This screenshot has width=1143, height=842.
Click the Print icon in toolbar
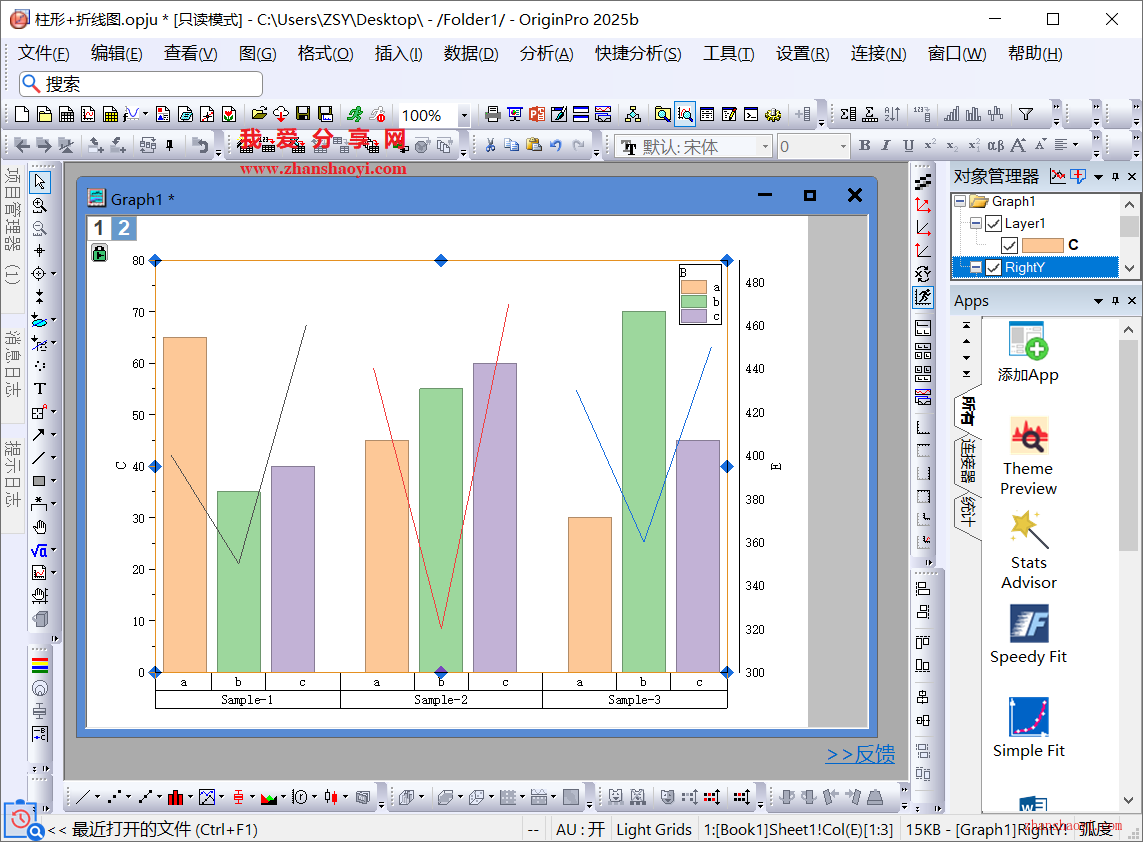coord(492,115)
